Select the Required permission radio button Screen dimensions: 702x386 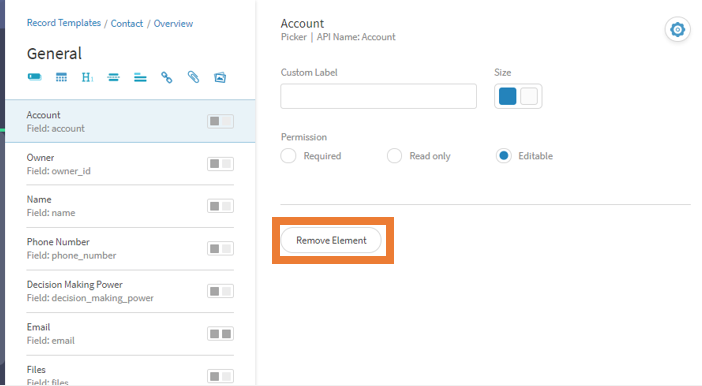288,156
